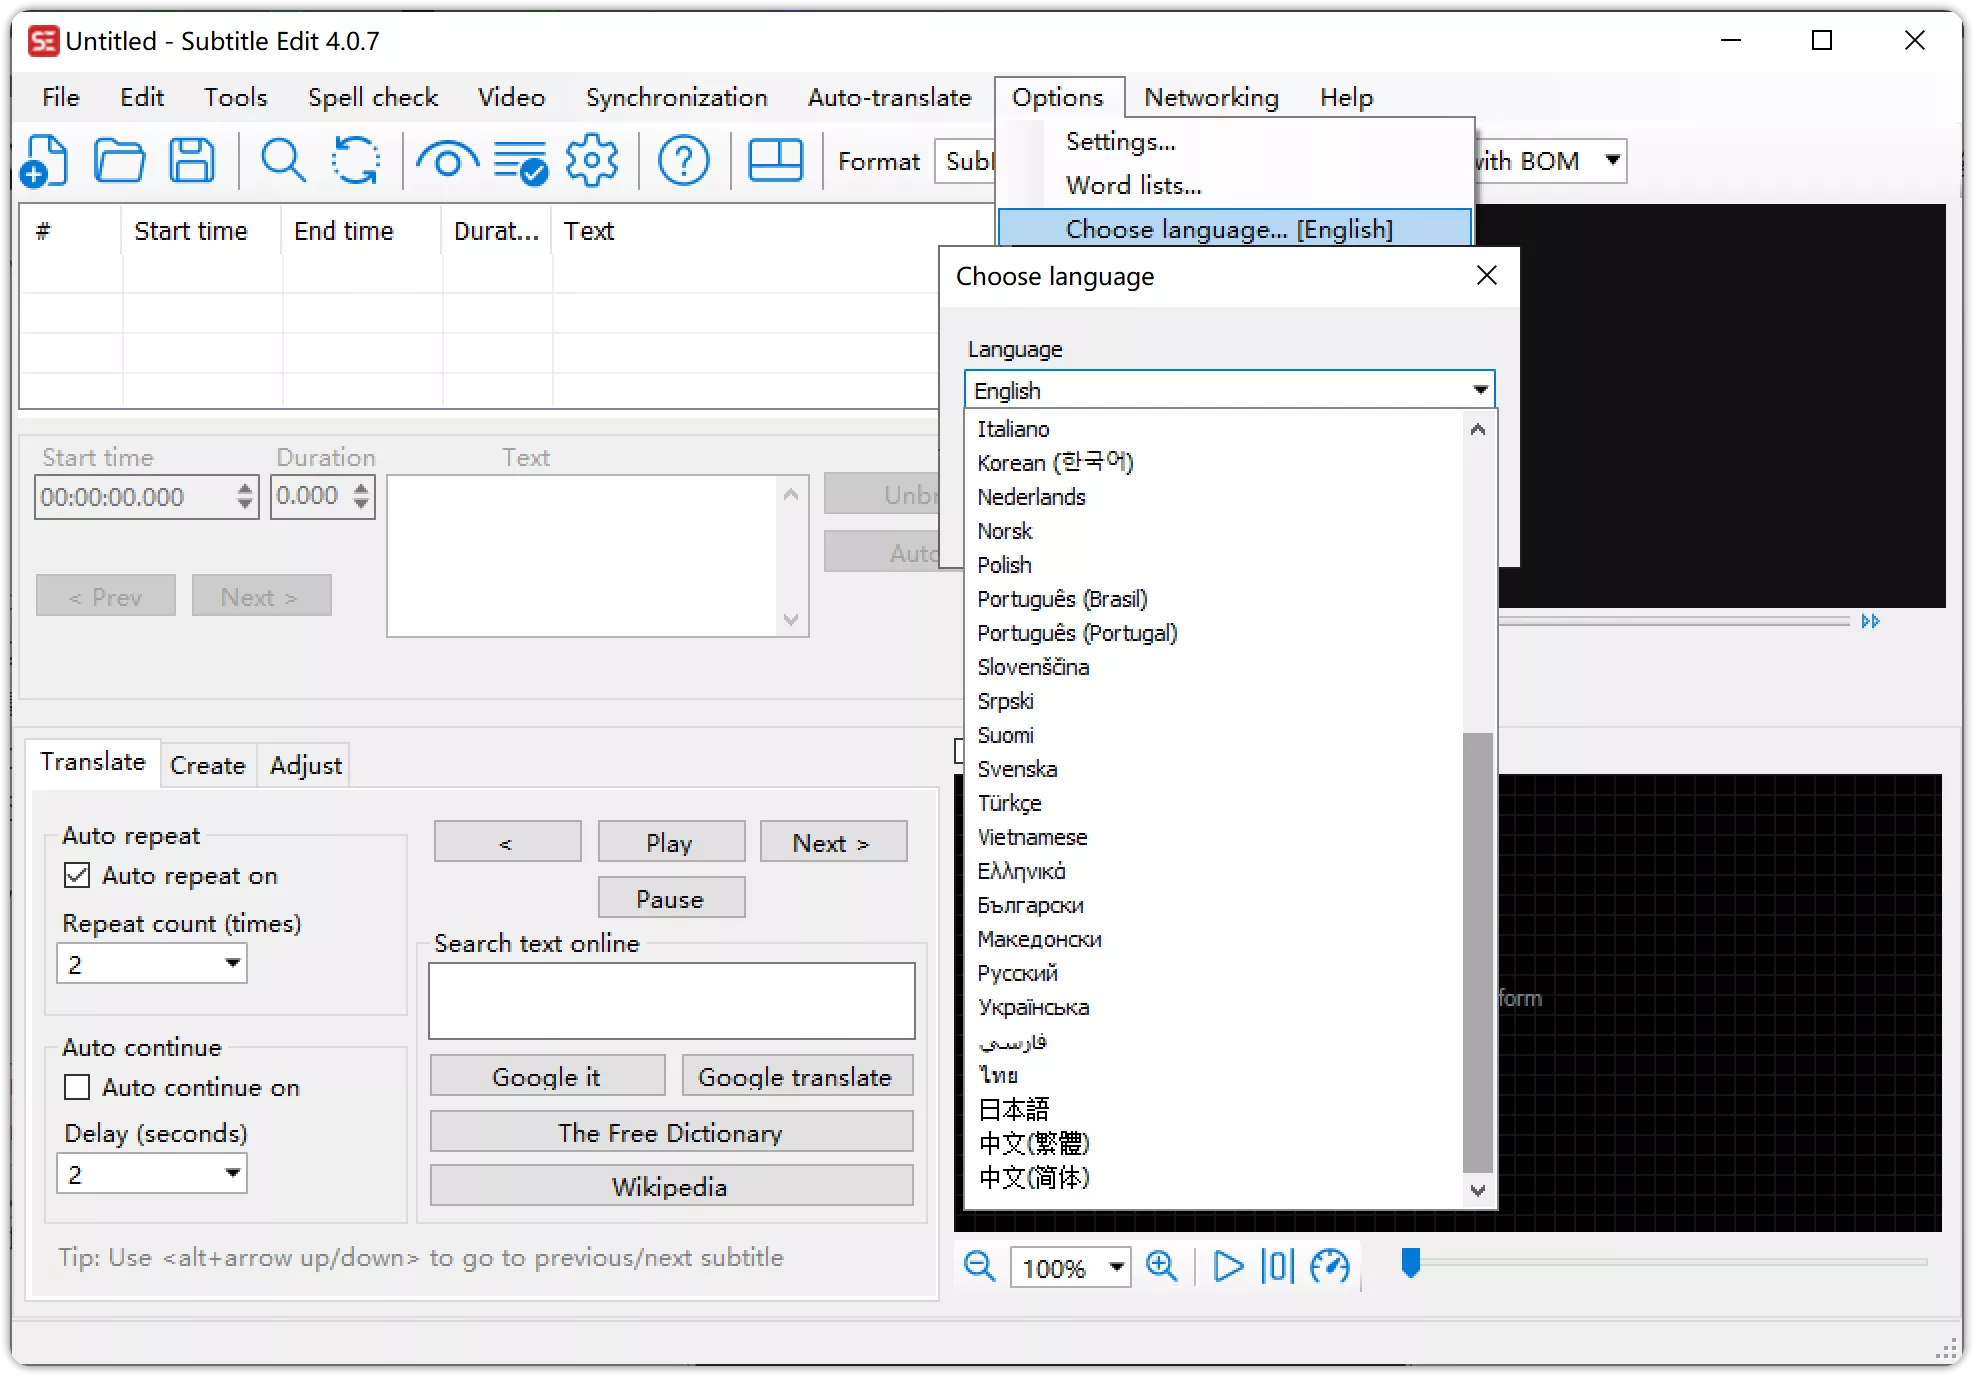
Task: Open the Delay seconds dropdown
Action: (x=232, y=1174)
